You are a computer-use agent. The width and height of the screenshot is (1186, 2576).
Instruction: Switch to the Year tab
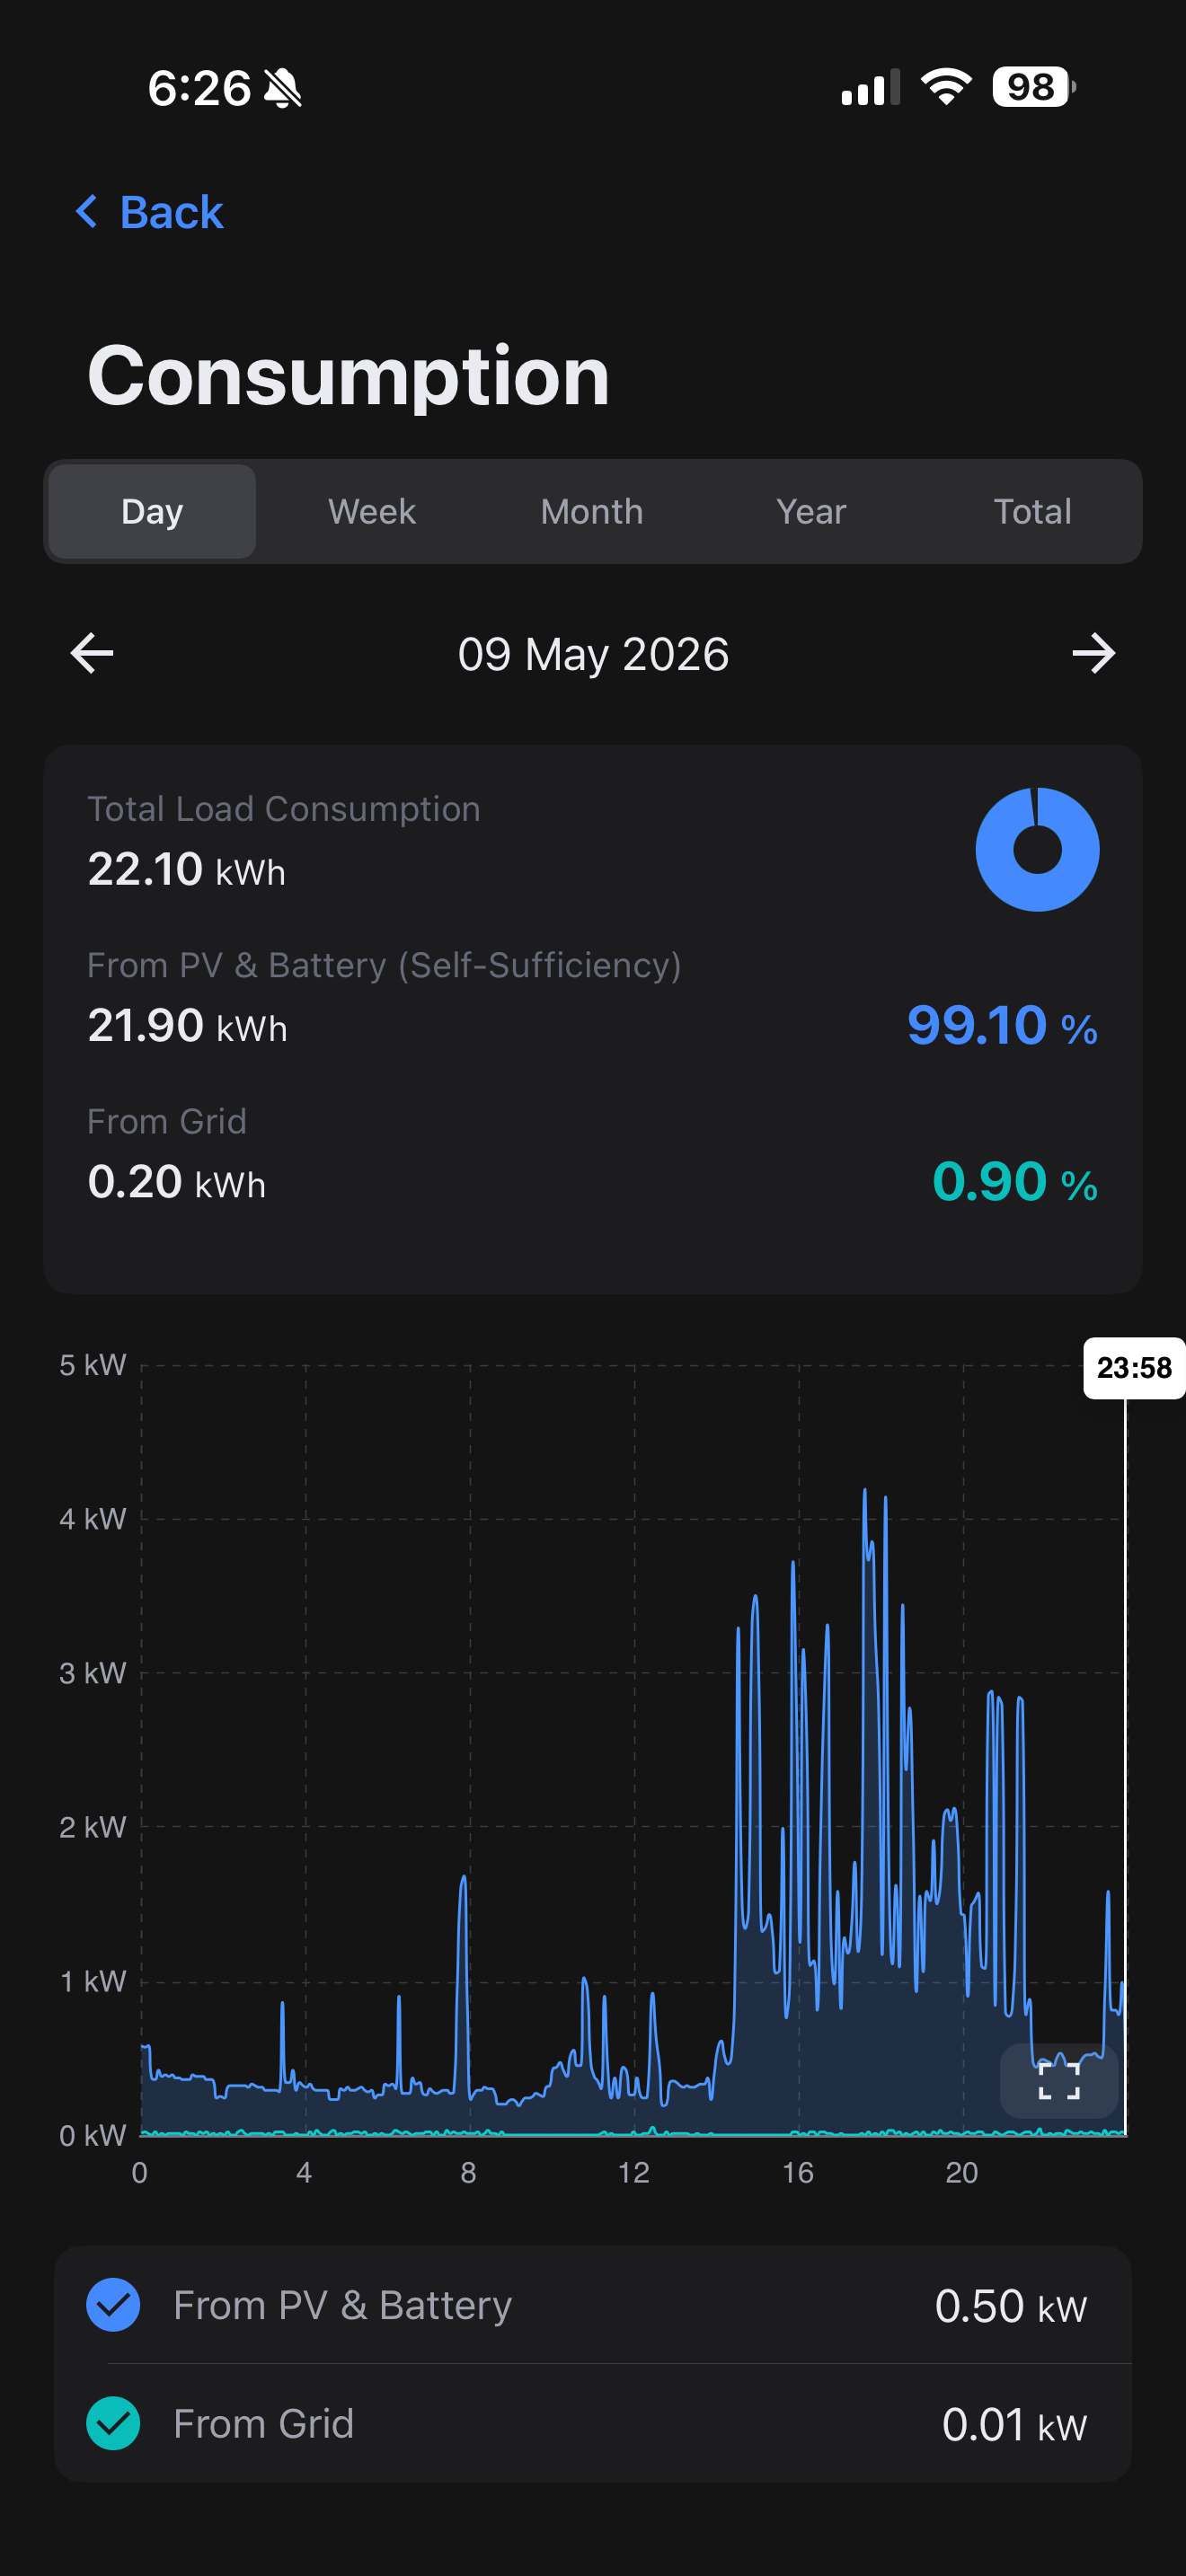(811, 511)
